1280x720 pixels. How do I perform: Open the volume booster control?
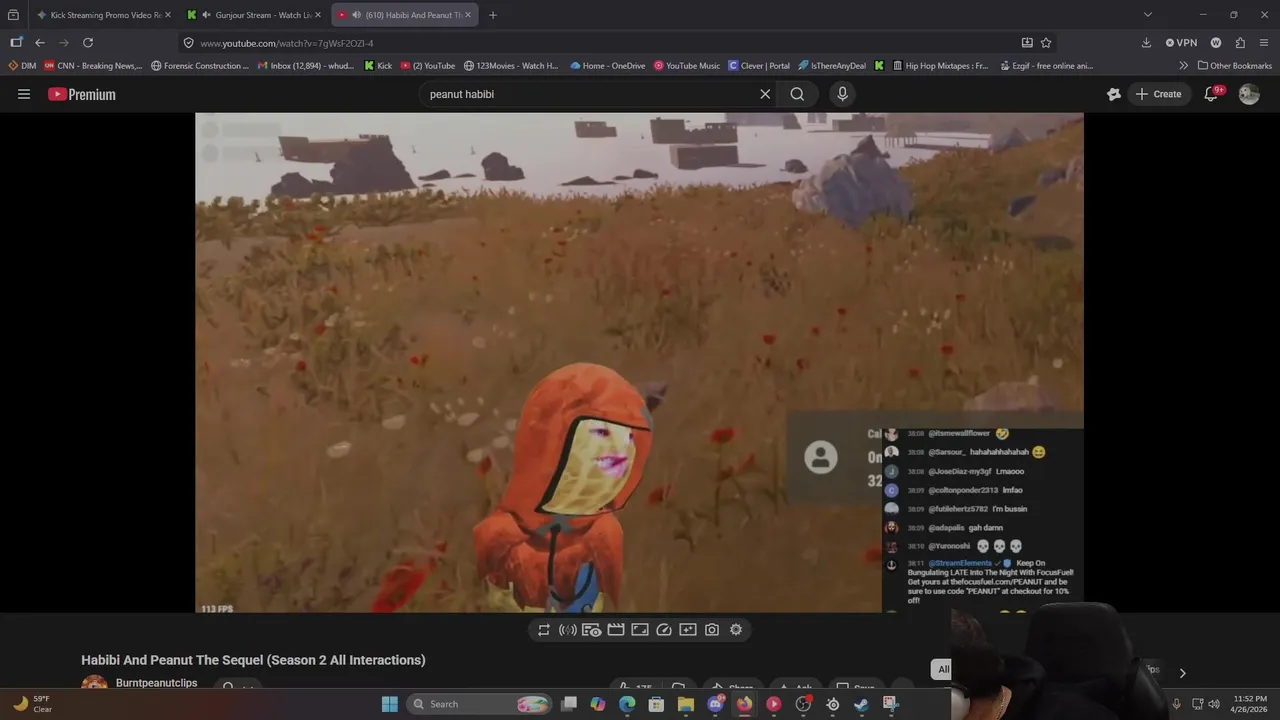pyautogui.click(x=568, y=630)
